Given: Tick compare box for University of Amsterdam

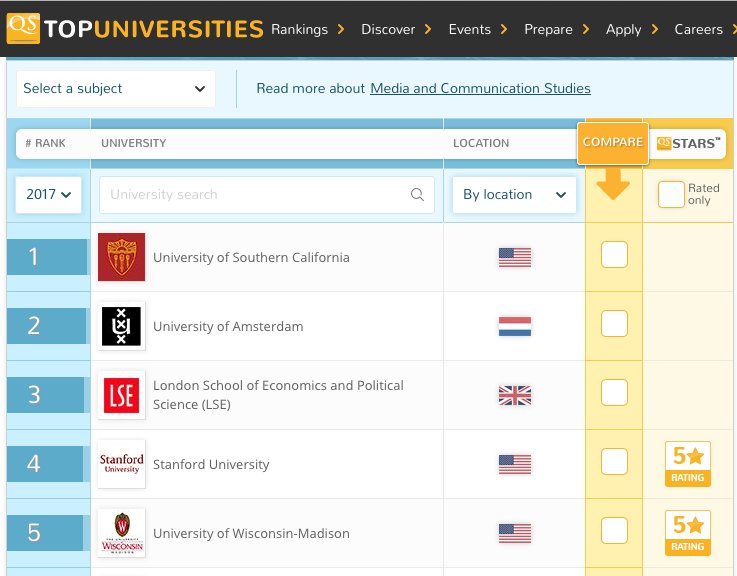Looking at the screenshot, I should click(614, 324).
